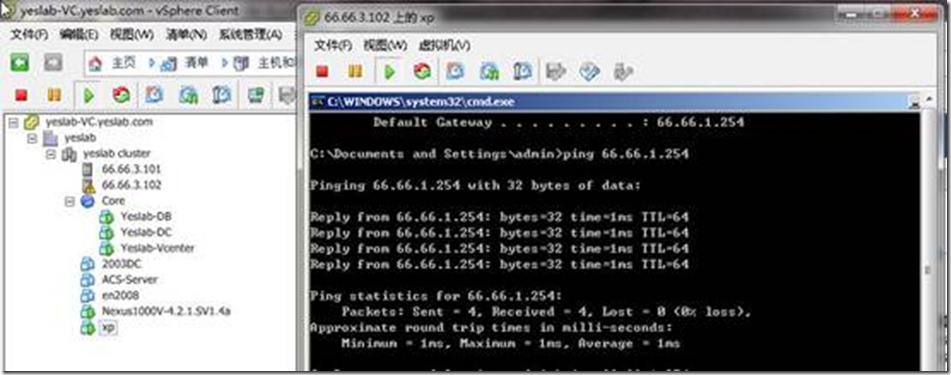
Task: Open breadcrumb arrow before 清单
Action: [x=151, y=63]
